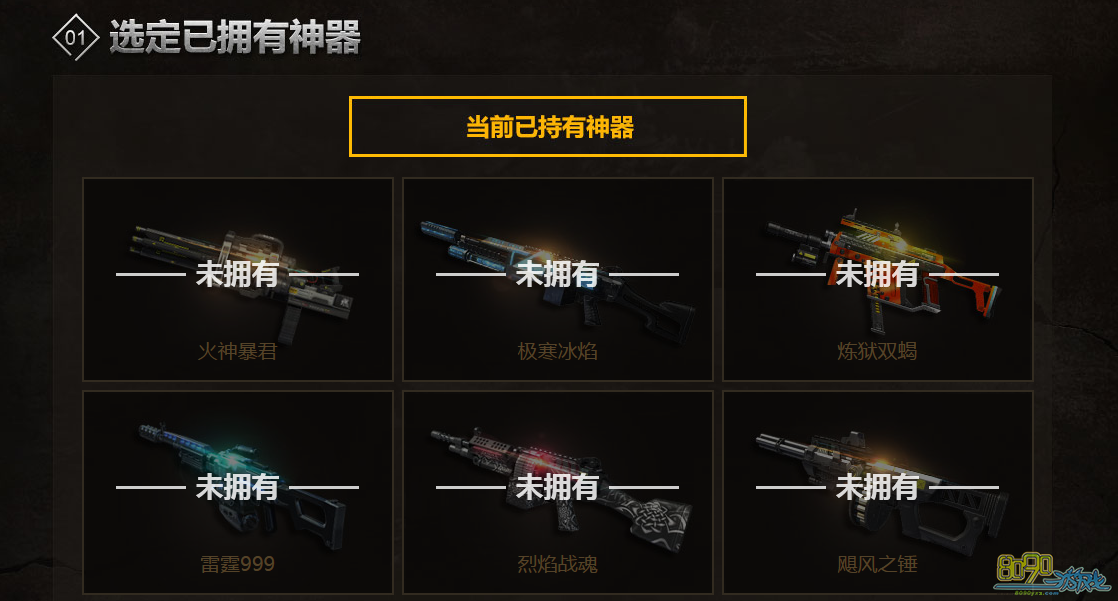Click the 火神暴君 name label
Screen dimensions: 1118x601
(237, 351)
